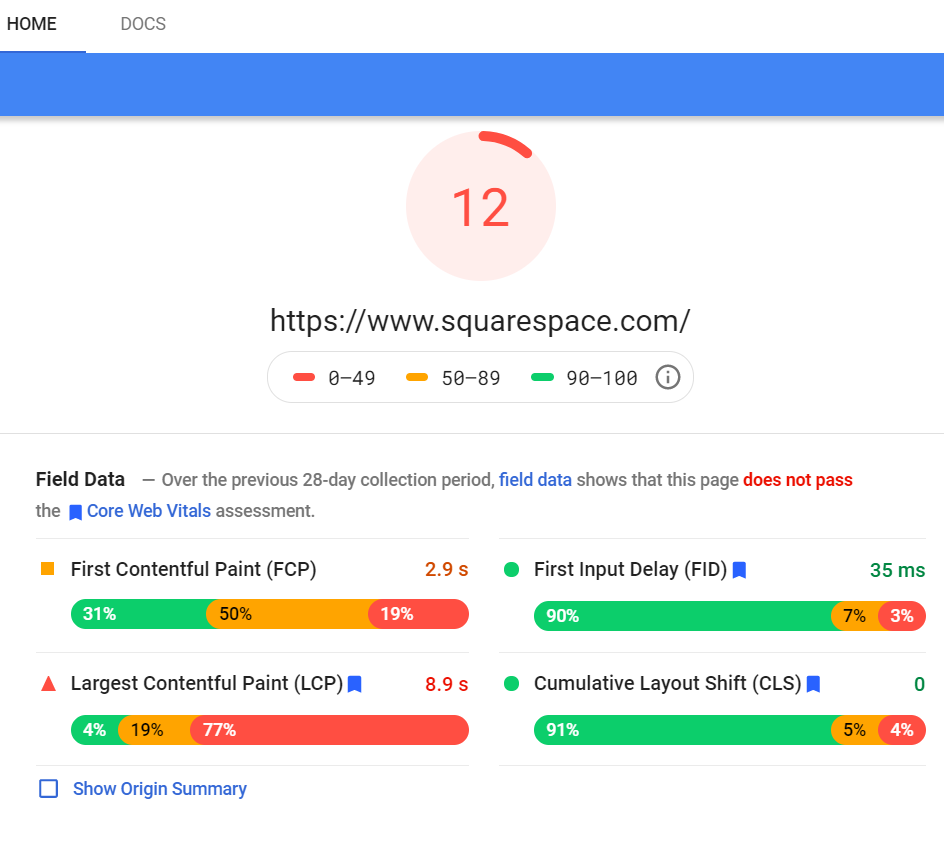This screenshot has width=944, height=858.
Task: Click the red 'does not pass' text
Action: coord(798,480)
